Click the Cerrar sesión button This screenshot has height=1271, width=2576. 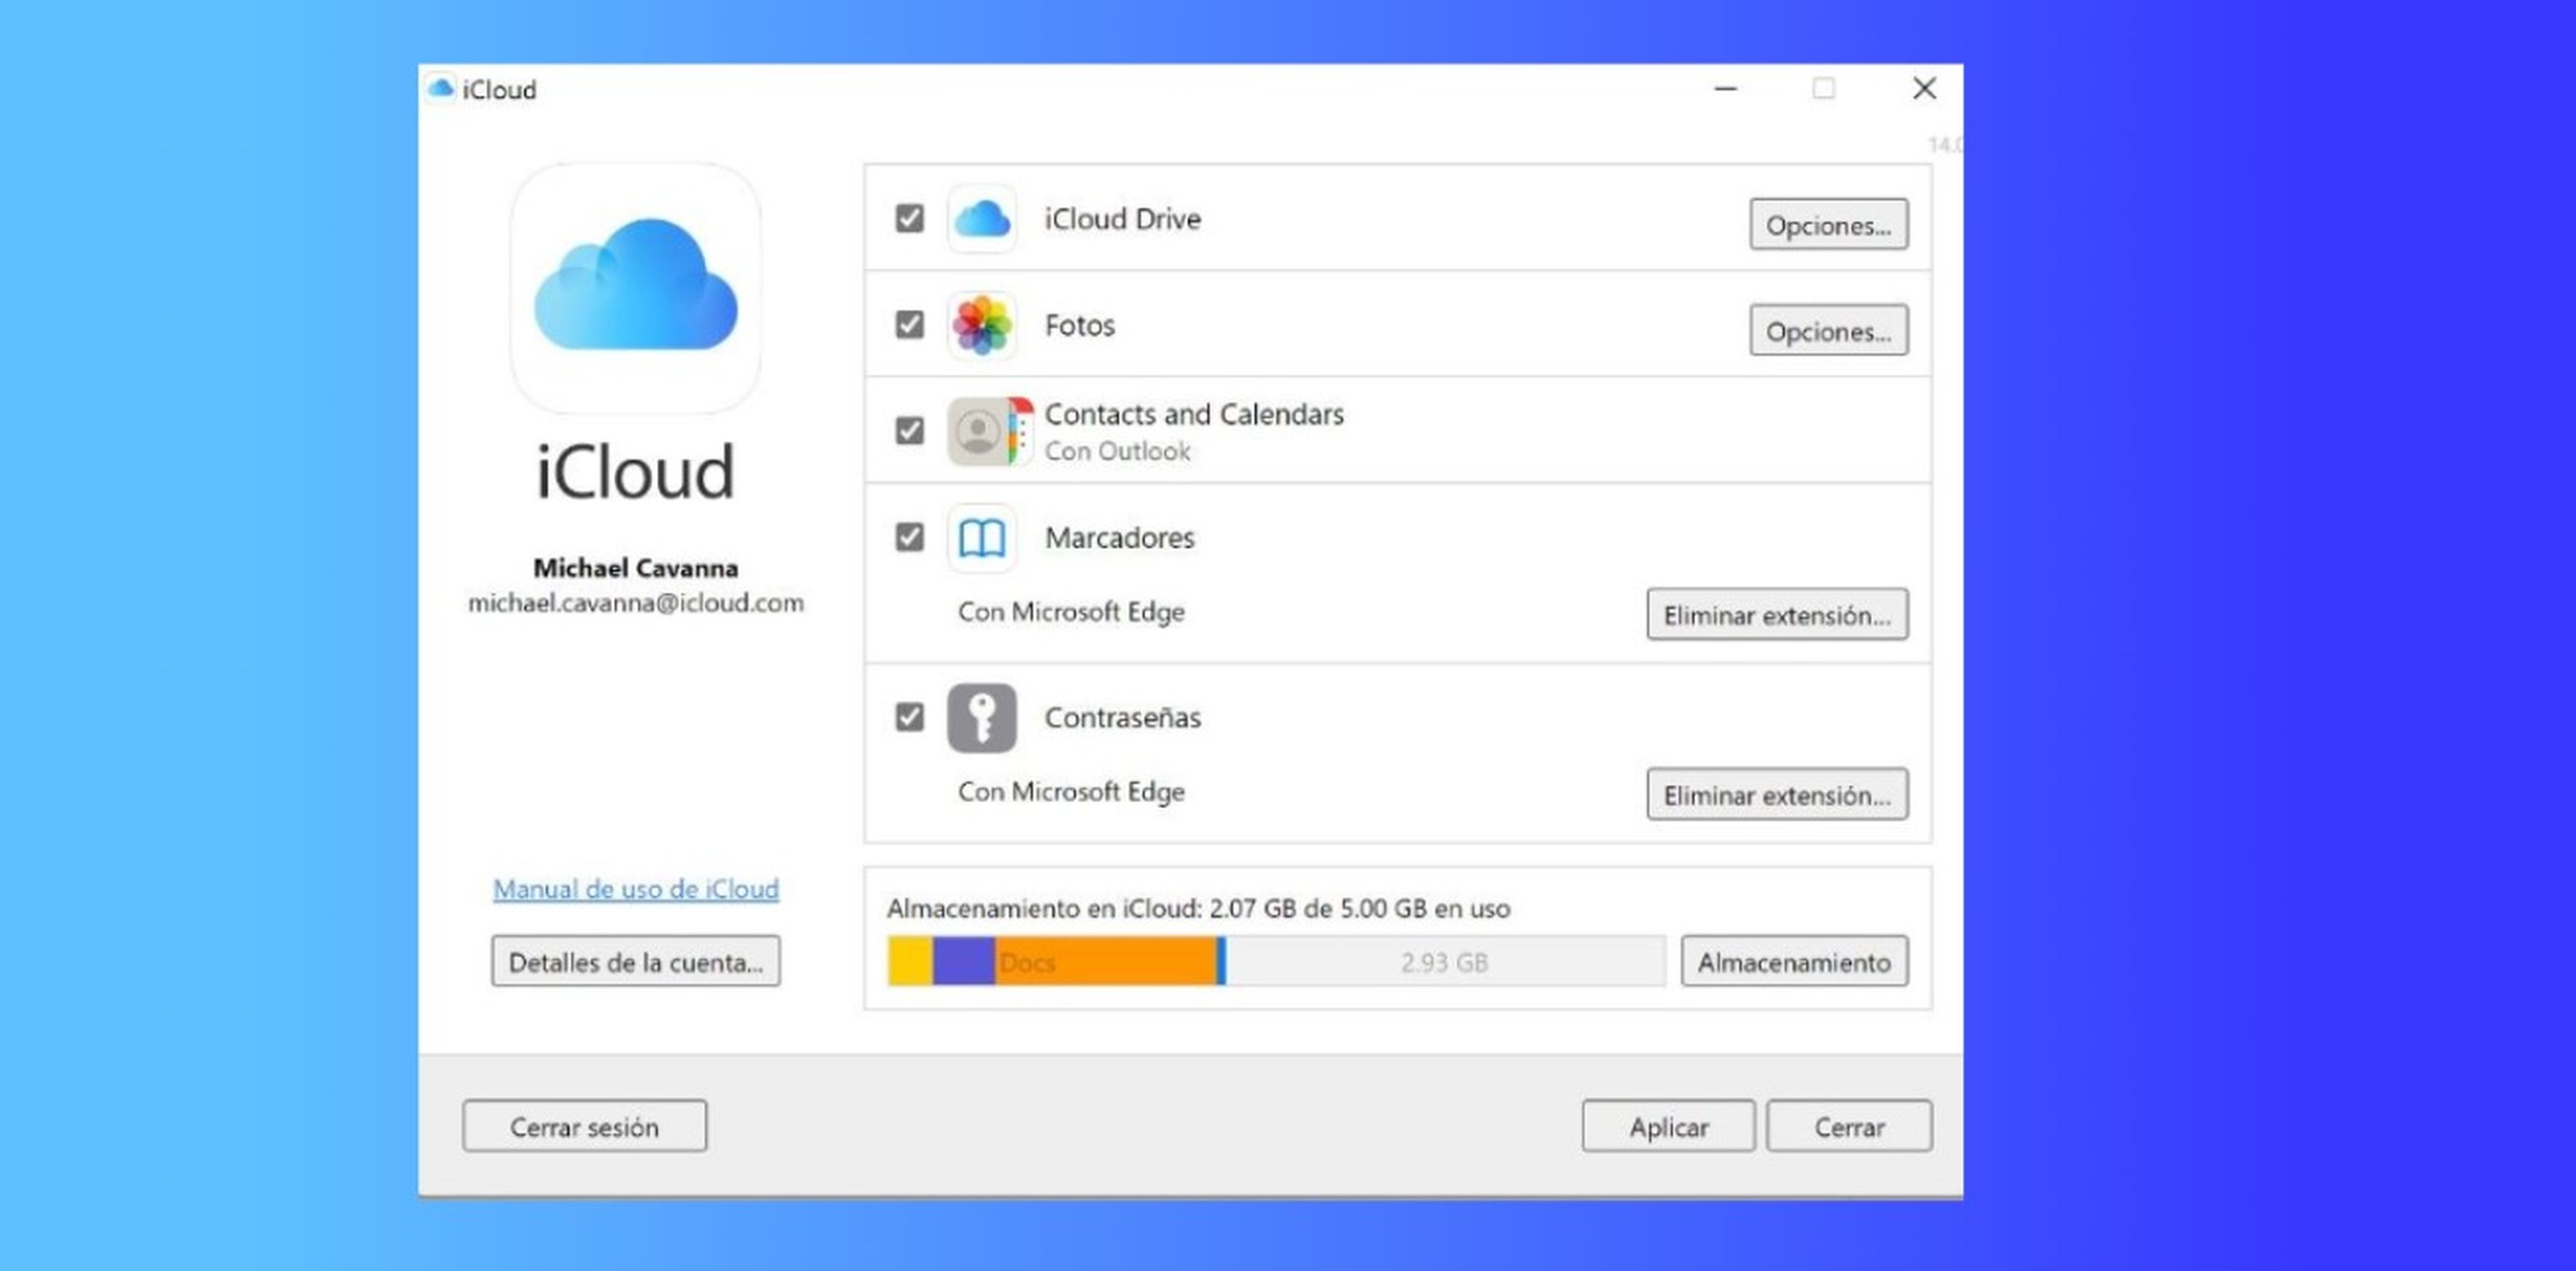pos(584,1126)
